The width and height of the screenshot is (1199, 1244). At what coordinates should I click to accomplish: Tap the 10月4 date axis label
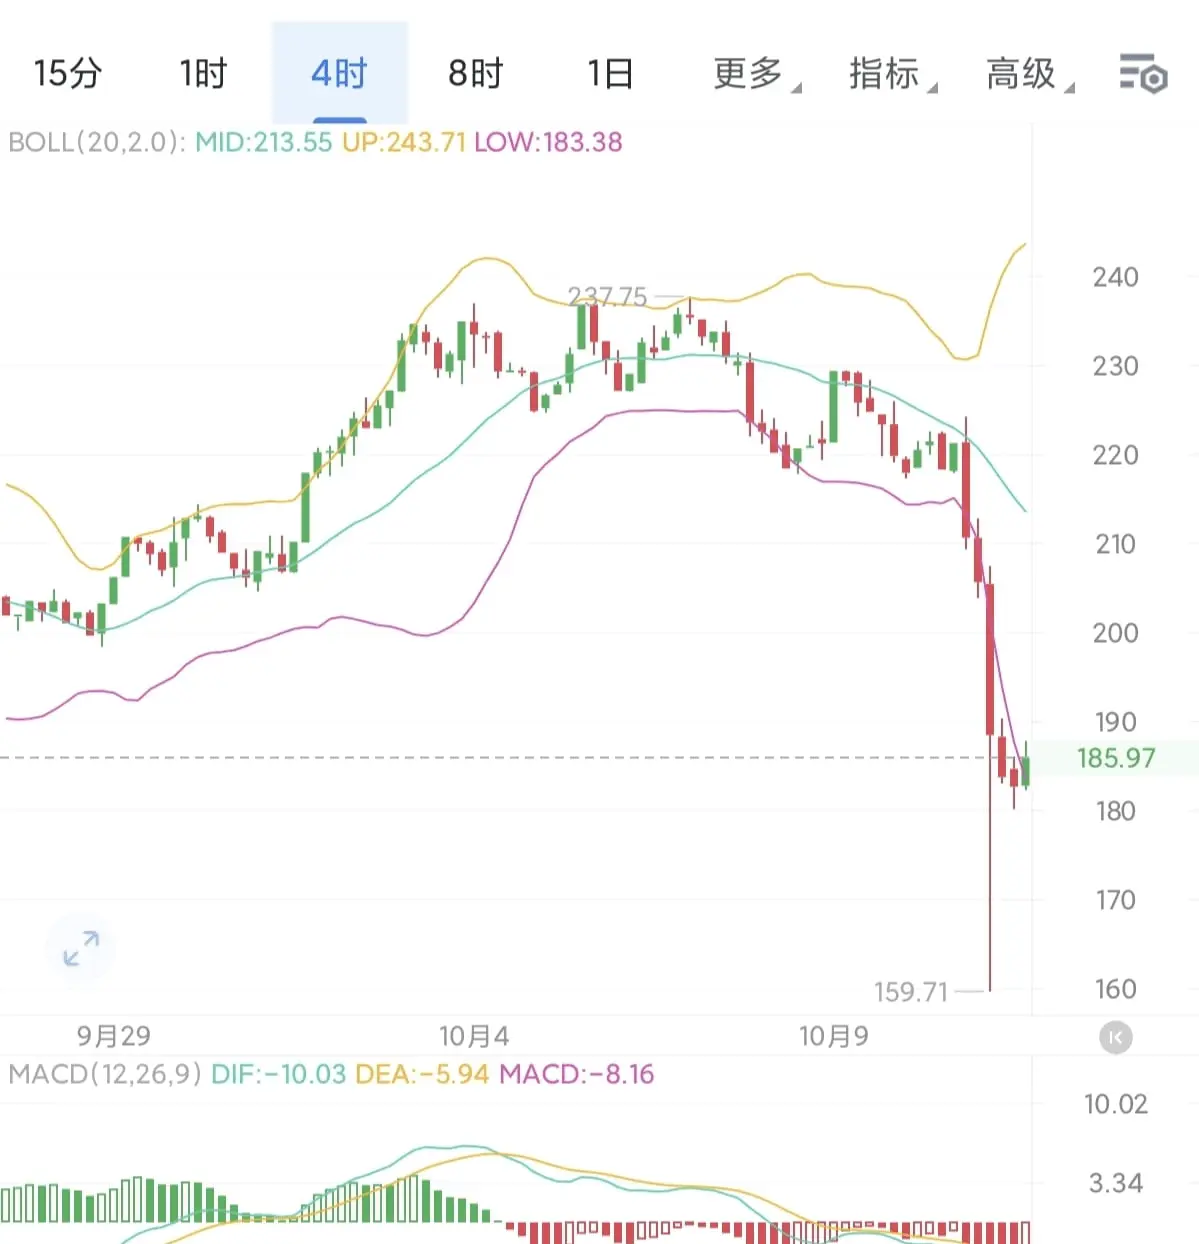[x=474, y=1036]
